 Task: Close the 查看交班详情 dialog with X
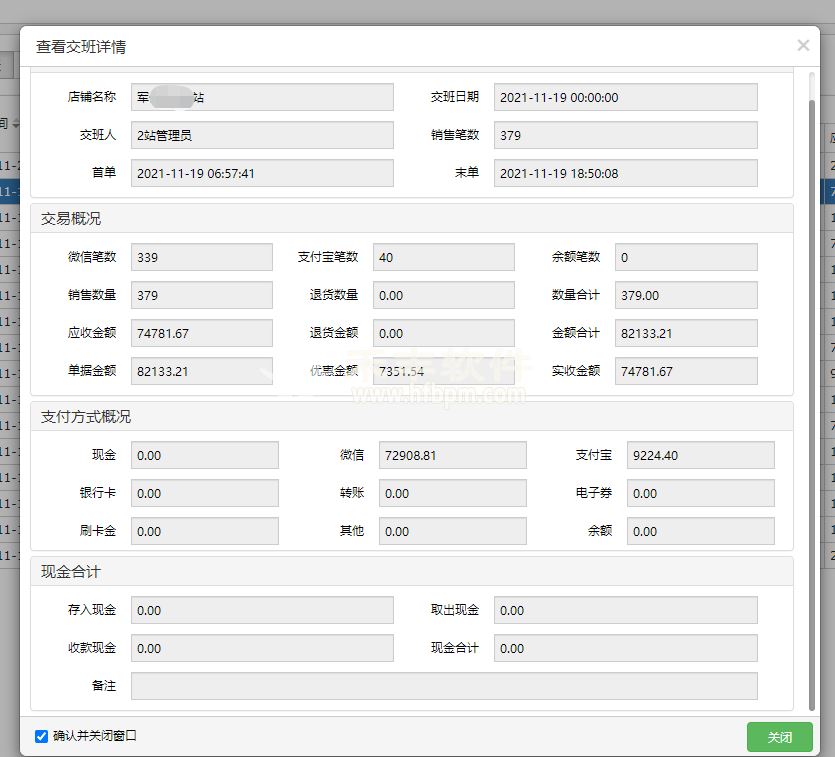coord(803,45)
